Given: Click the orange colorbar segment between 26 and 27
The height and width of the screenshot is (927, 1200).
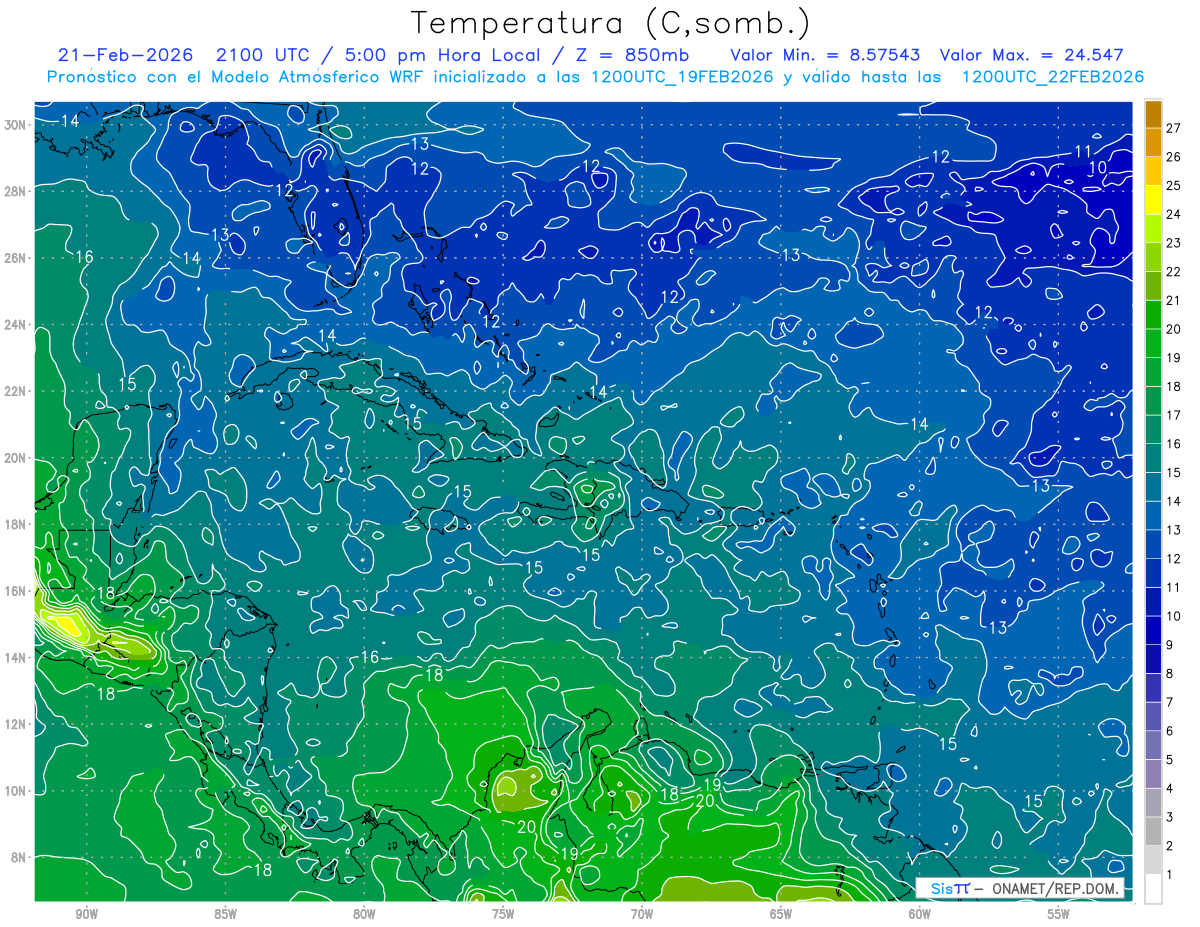Looking at the screenshot, I should coord(1153,143).
